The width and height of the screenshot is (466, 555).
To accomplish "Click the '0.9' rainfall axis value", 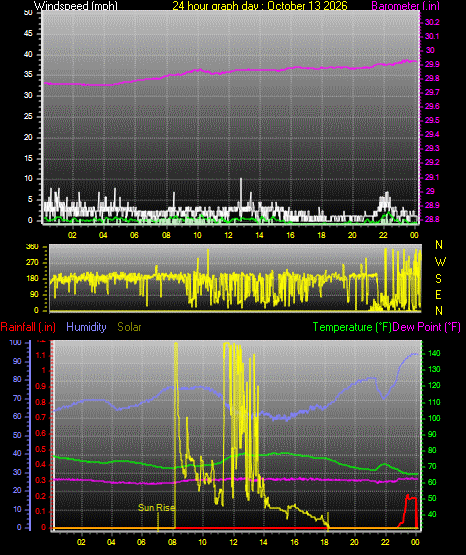I will [x=41, y=387].
